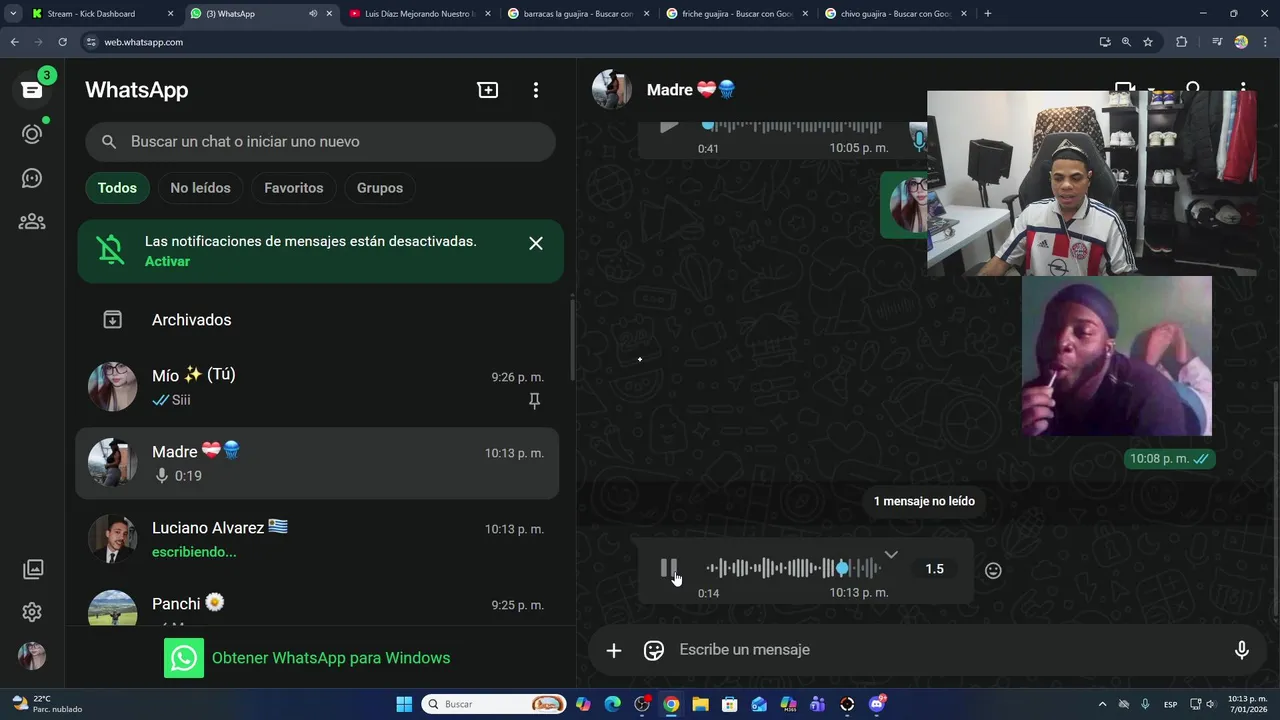Focus the chat search field
Image resolution: width=1280 pixels, height=720 pixels.
(320, 142)
